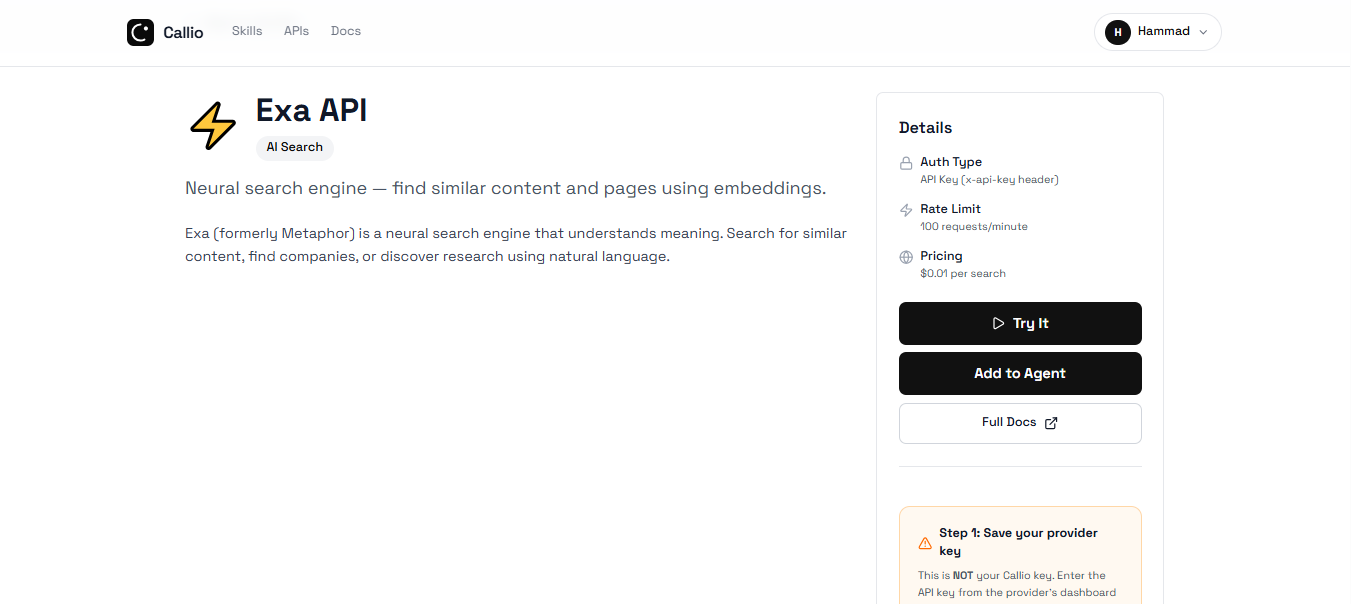Open the Skills menu item
1351x604 pixels.
coord(246,30)
